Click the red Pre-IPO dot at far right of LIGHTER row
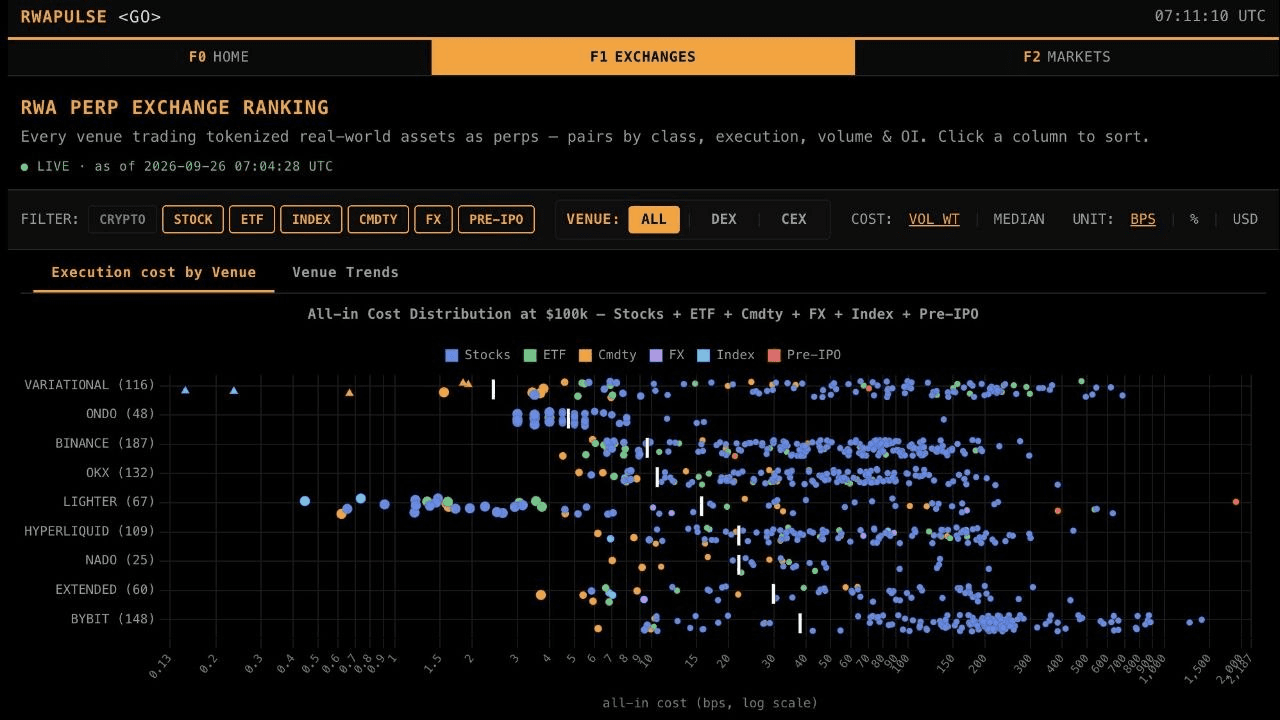 click(1236, 502)
